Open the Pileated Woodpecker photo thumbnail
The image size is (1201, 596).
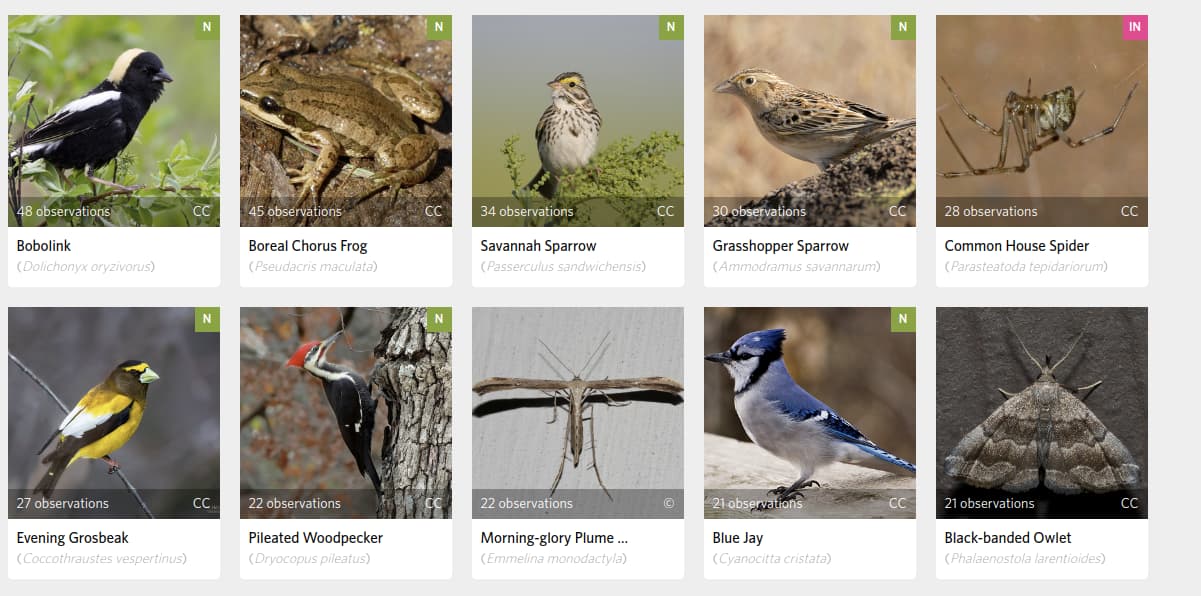coord(346,413)
